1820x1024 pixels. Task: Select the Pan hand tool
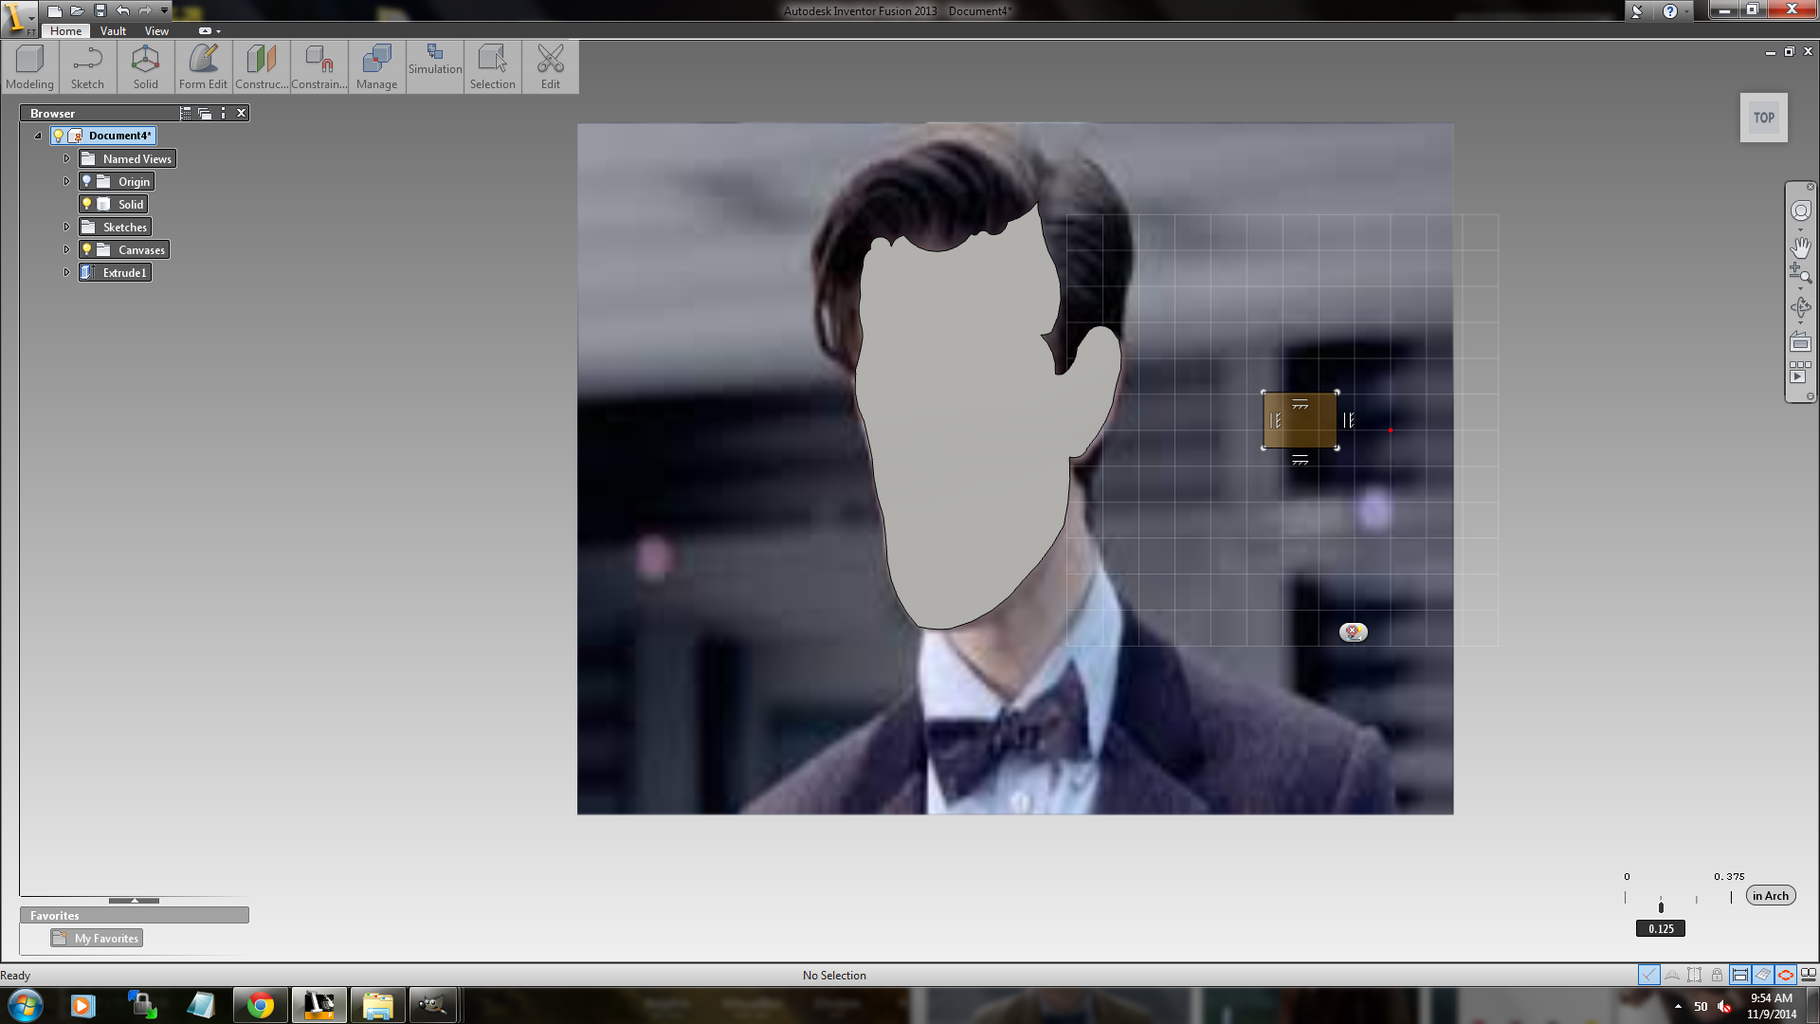point(1800,246)
